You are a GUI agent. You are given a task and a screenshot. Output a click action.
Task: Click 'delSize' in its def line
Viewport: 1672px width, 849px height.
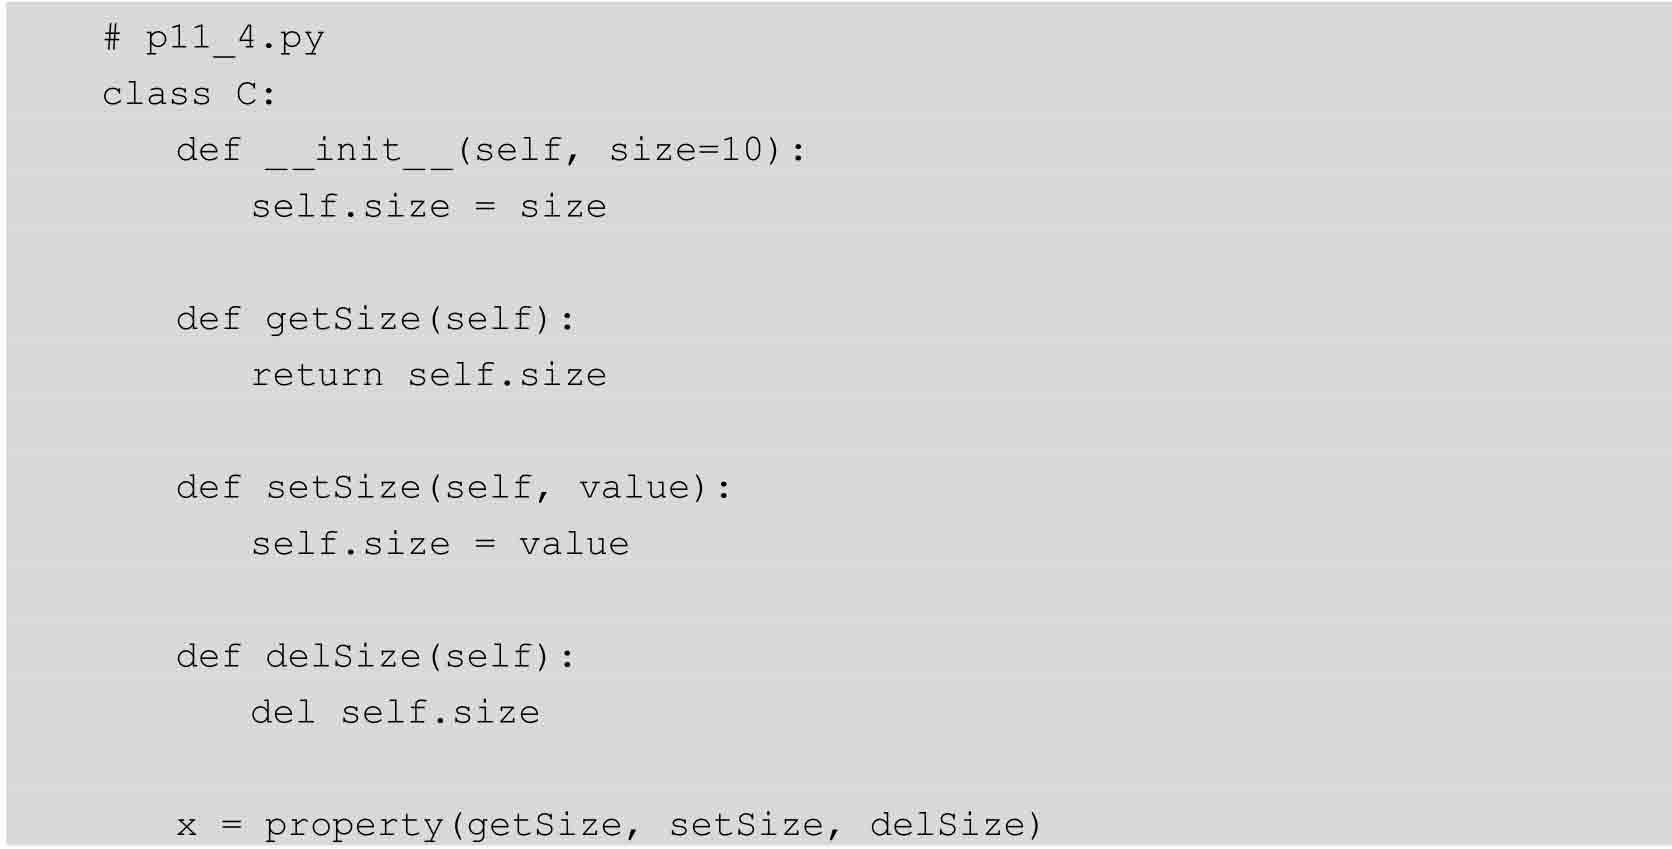343,657
